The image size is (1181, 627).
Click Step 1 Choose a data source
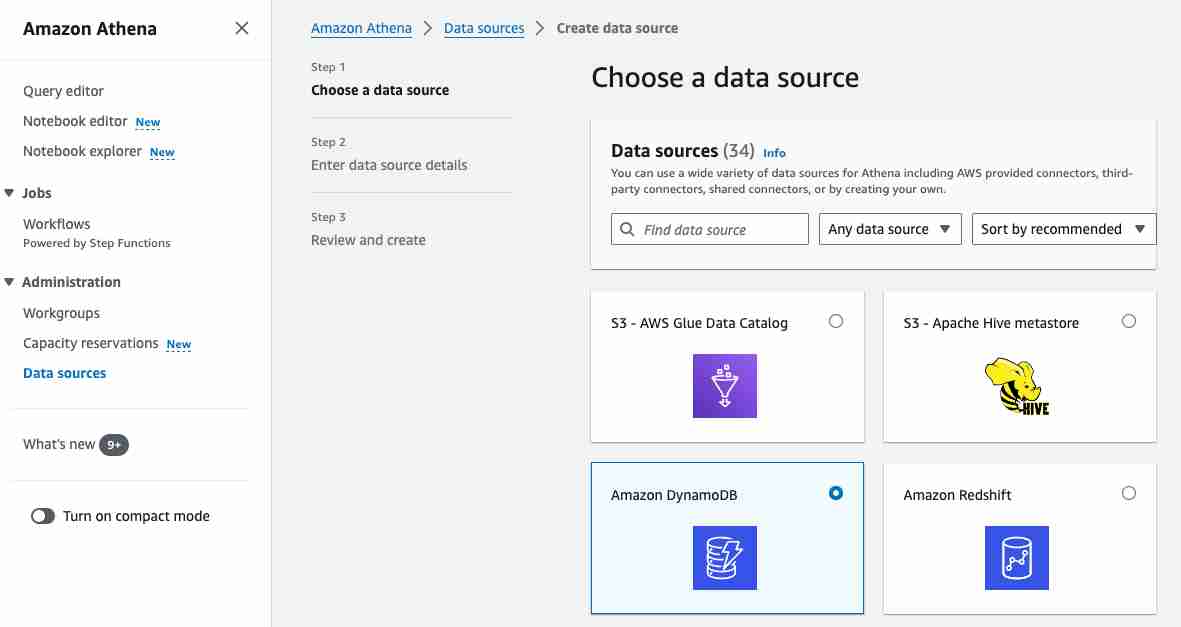tap(380, 90)
